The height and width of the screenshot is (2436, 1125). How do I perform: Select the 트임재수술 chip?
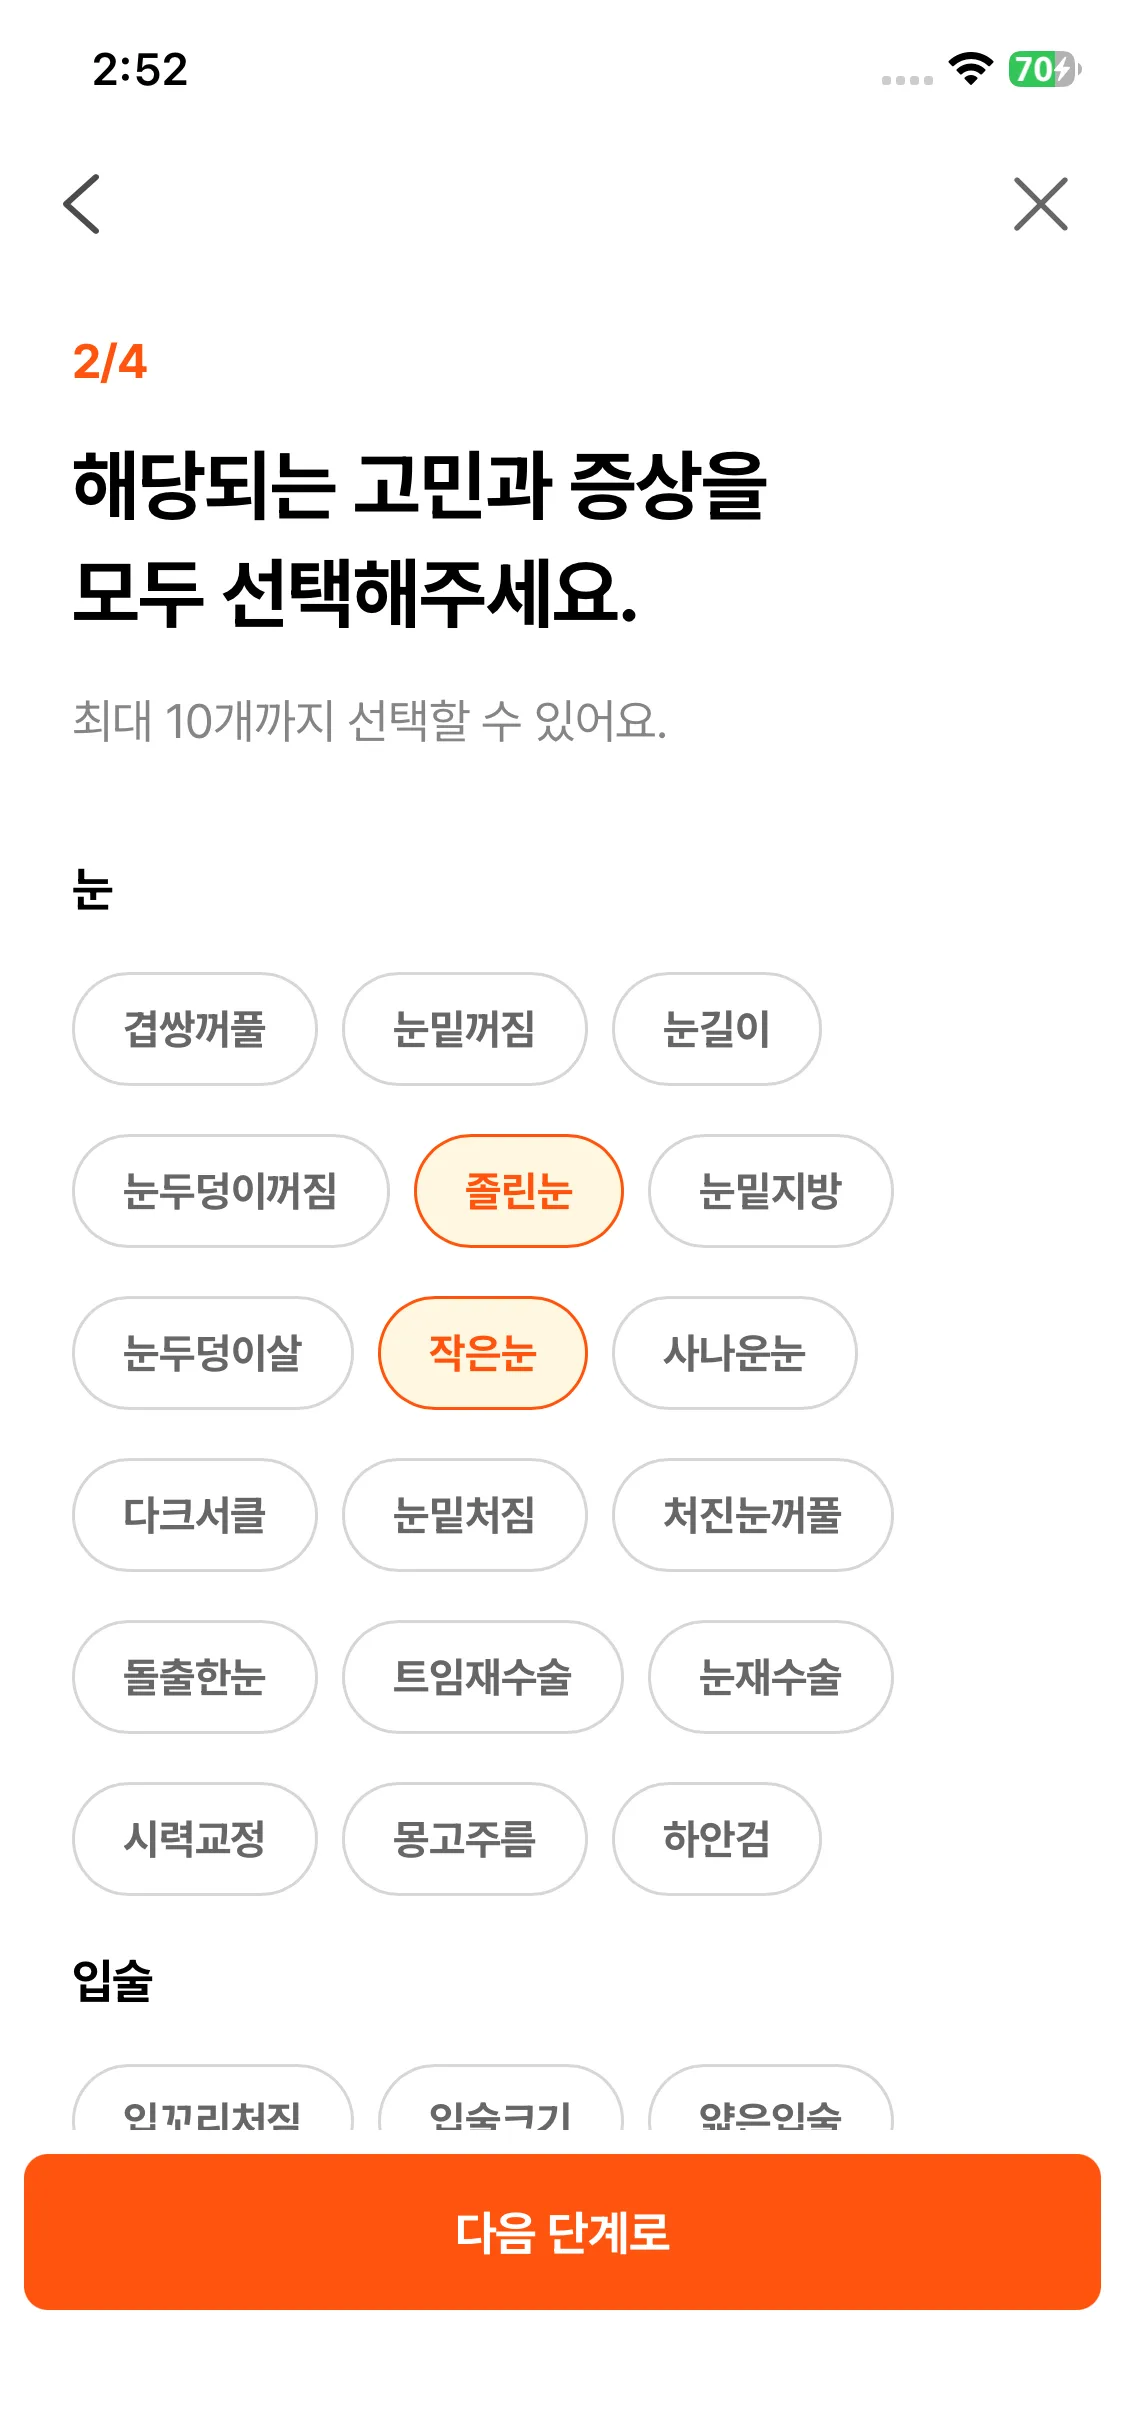click(482, 1677)
